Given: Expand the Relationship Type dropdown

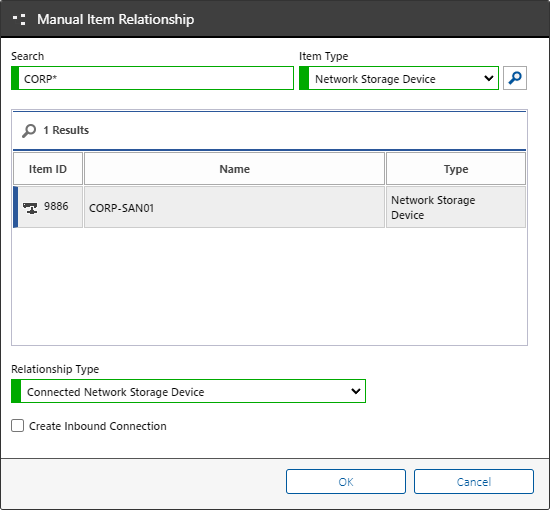Looking at the screenshot, I should pyautogui.click(x=188, y=391).
